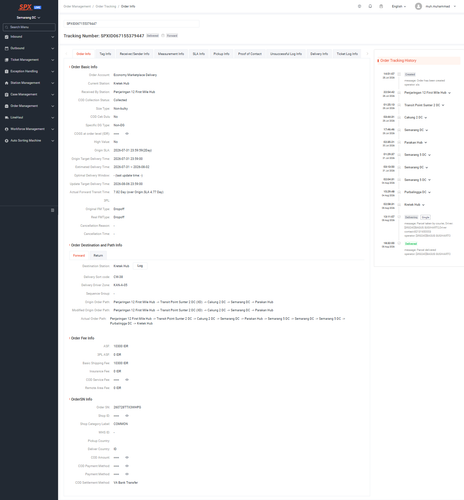Open the LineHaul truck icon in sidebar
The width and height of the screenshot is (464, 500).
coord(7,118)
